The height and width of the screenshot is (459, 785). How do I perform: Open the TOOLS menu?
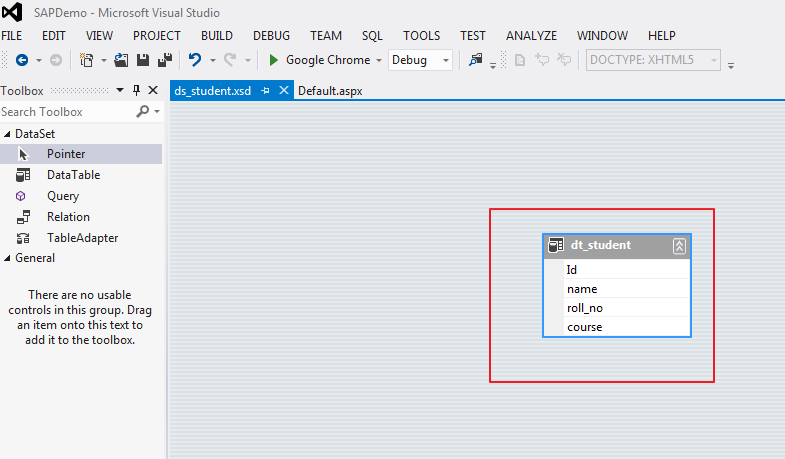point(422,36)
